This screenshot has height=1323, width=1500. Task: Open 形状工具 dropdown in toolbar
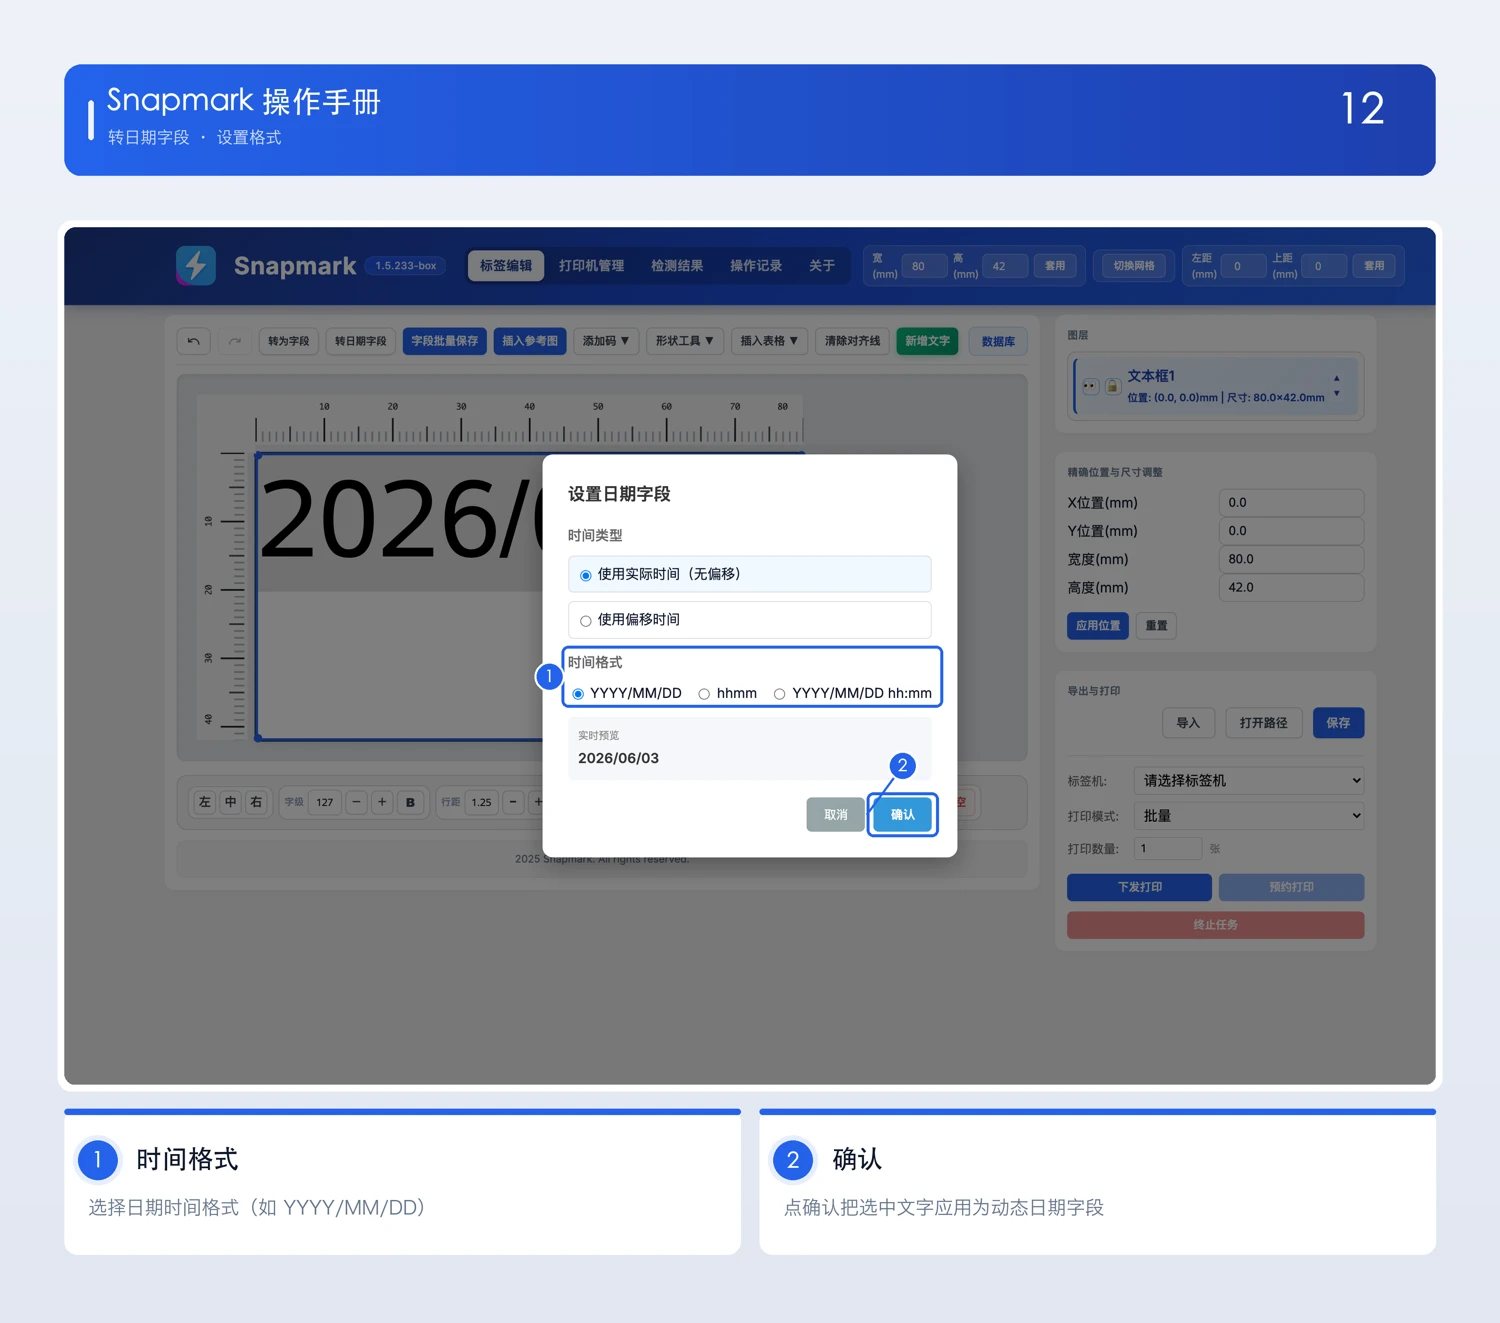click(685, 341)
